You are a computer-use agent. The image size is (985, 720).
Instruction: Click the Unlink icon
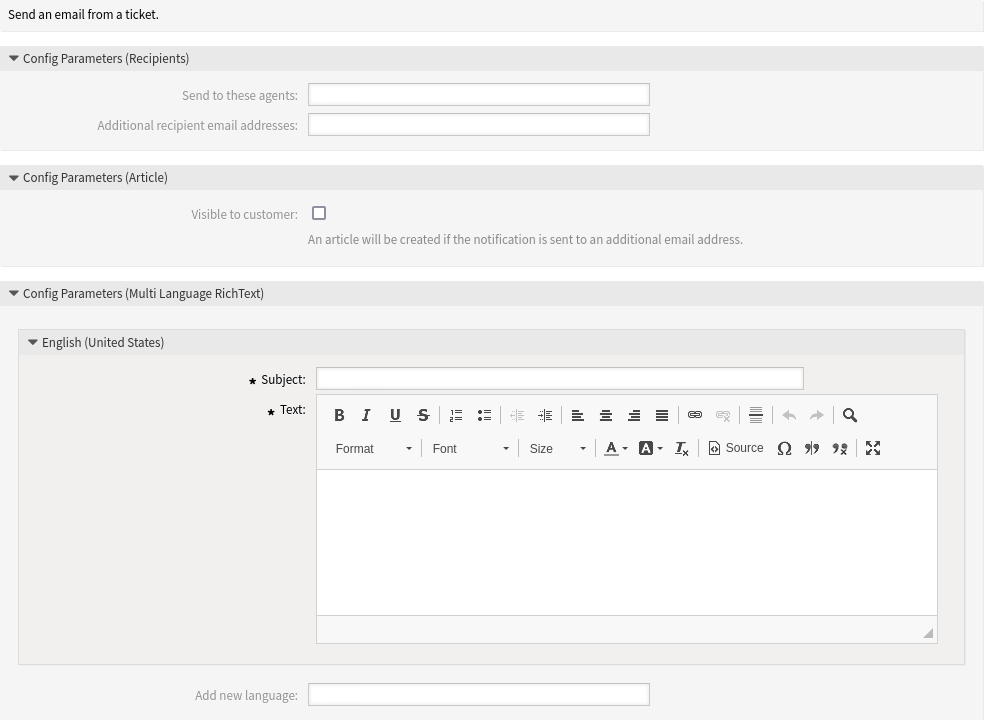723,415
